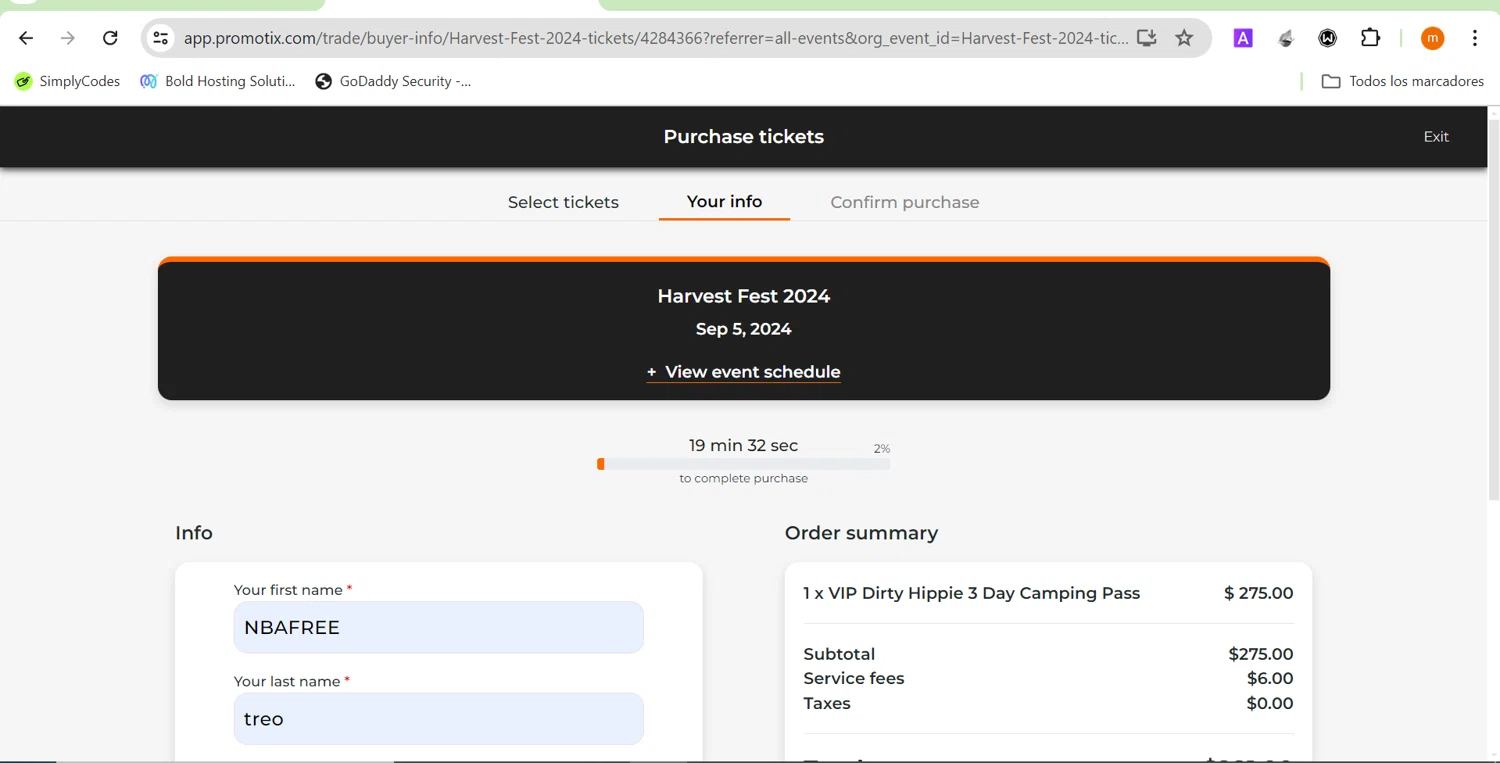Click the Harvest Fest 2024 title
Screen dimensions: 1500x763
743,296
